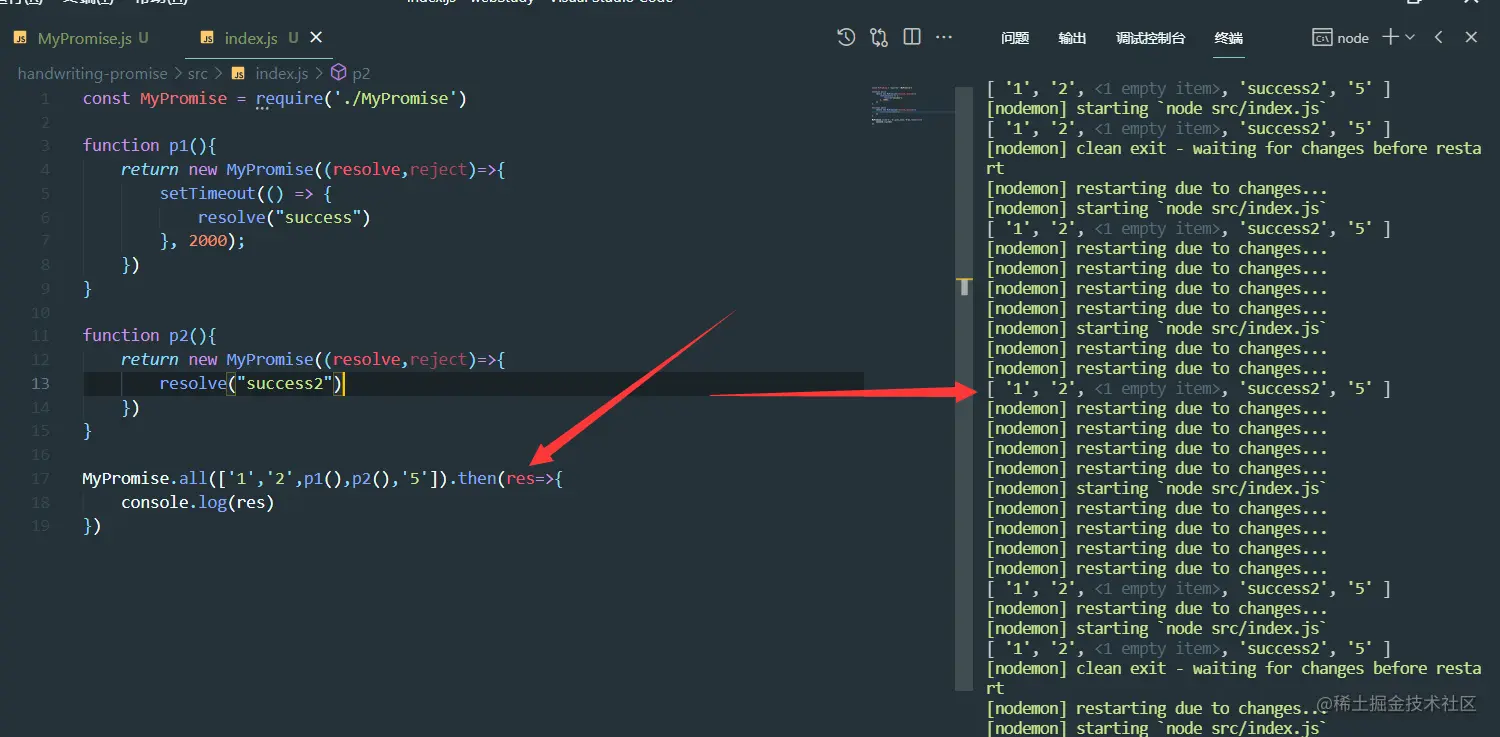Click the index.js breadcrumb item
The height and width of the screenshot is (737, 1500).
[x=270, y=73]
